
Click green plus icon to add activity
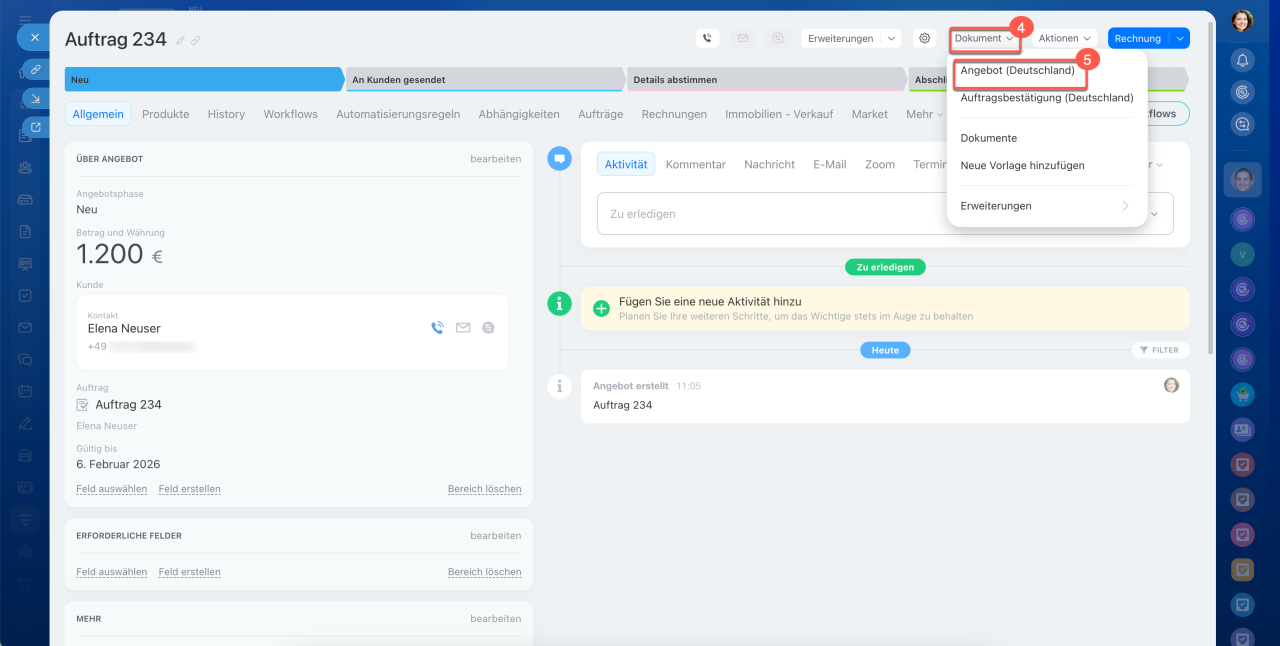[x=601, y=309]
